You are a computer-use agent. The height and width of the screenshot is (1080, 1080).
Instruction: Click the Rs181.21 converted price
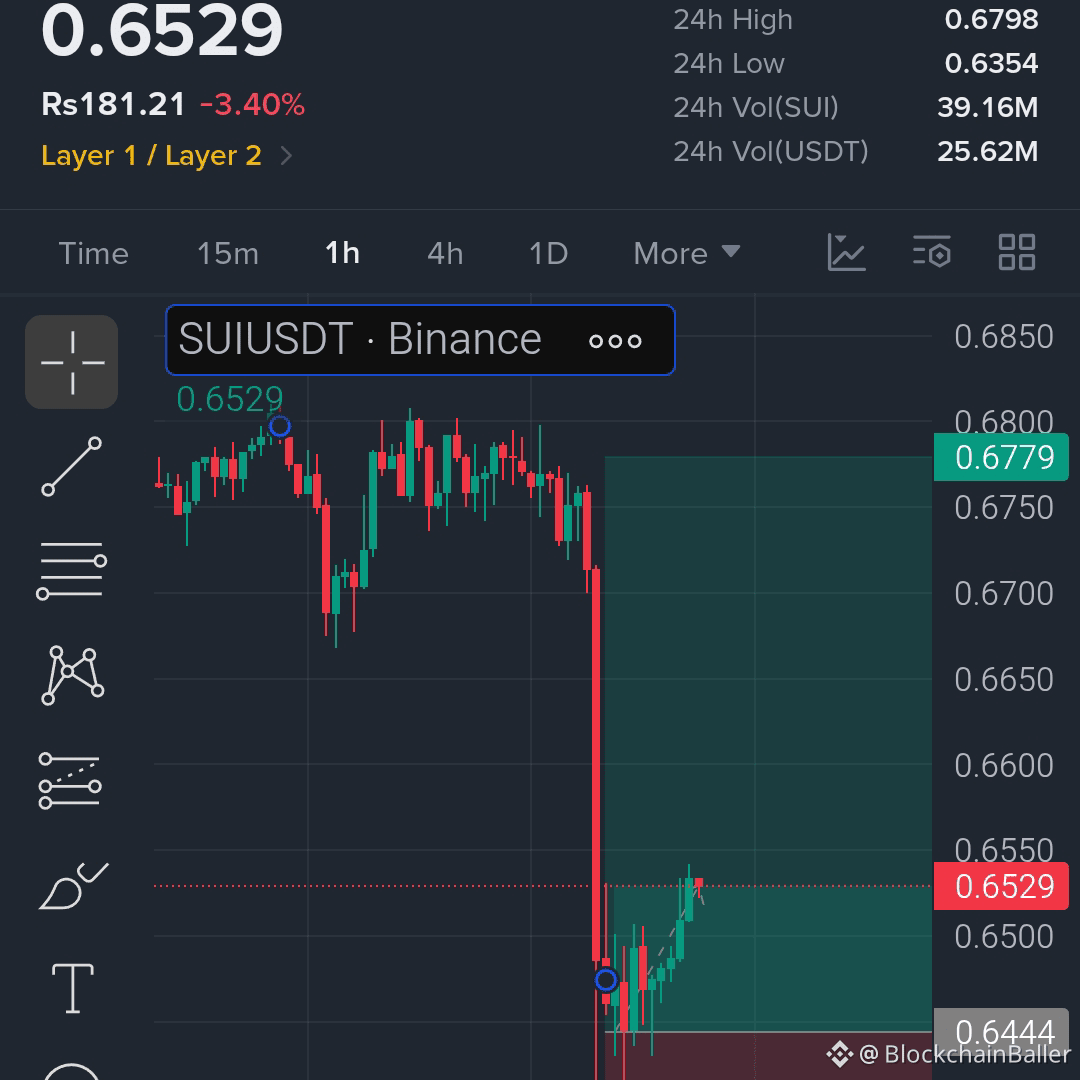[x=114, y=105]
